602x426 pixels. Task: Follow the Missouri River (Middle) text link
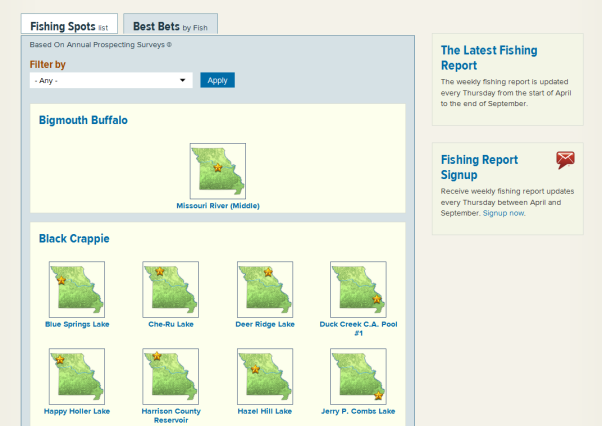[x=218, y=206]
